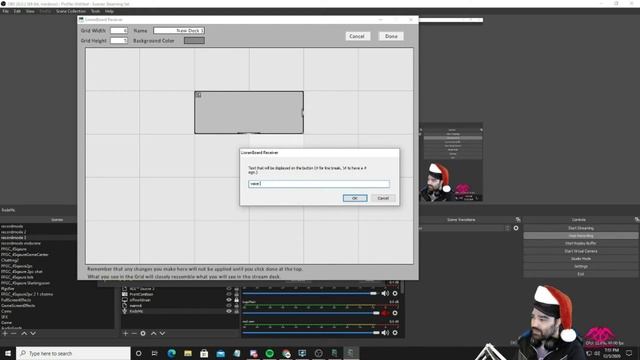Cancel the button text prompt
This screenshot has width=640, height=360.
pyautogui.click(x=383, y=198)
